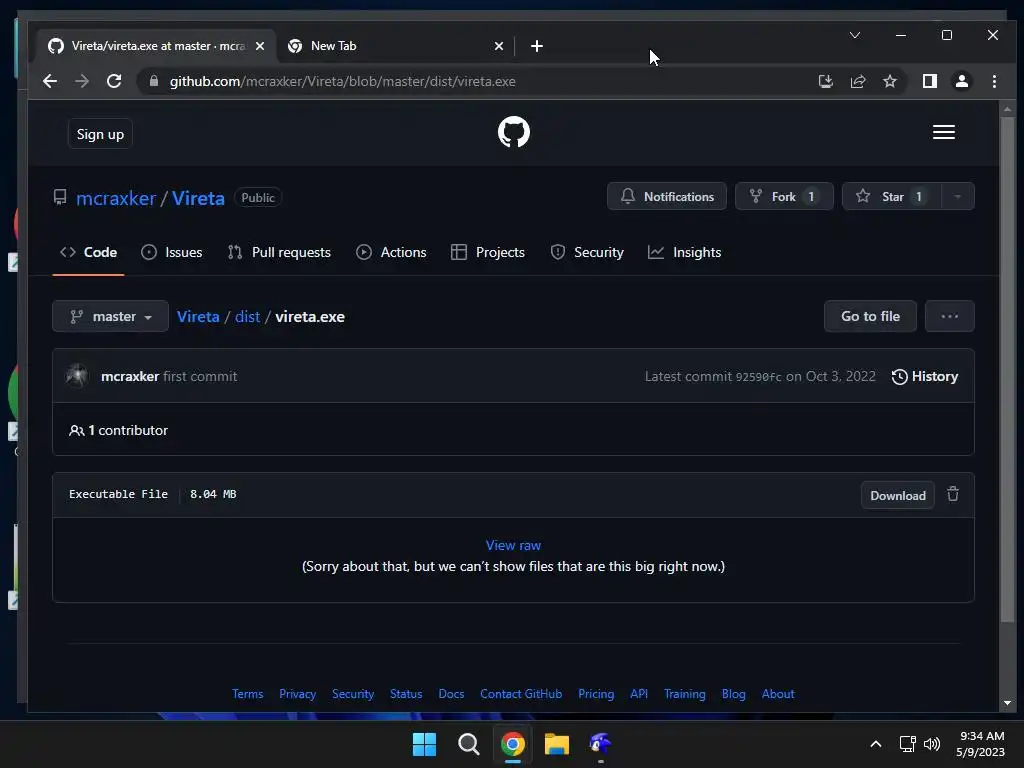Open the View raw link
1024x768 pixels.
tap(513, 545)
